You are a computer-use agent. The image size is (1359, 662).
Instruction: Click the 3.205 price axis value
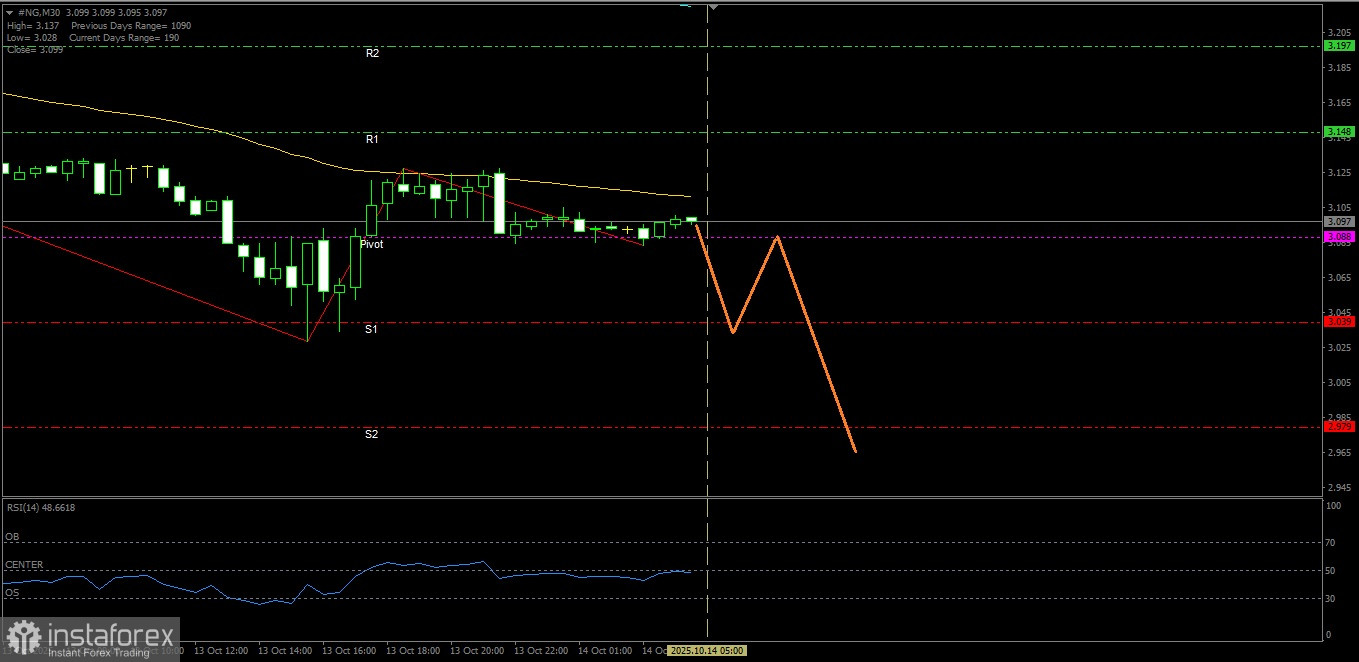point(1340,32)
